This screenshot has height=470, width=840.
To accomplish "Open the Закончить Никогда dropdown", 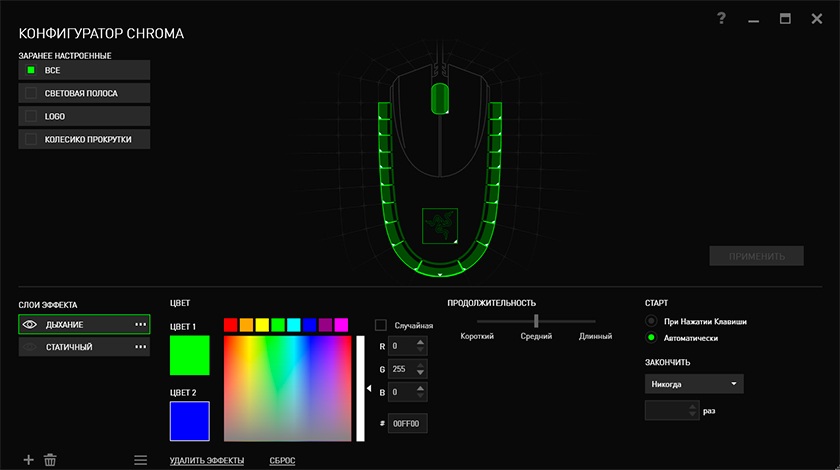I will click(694, 384).
